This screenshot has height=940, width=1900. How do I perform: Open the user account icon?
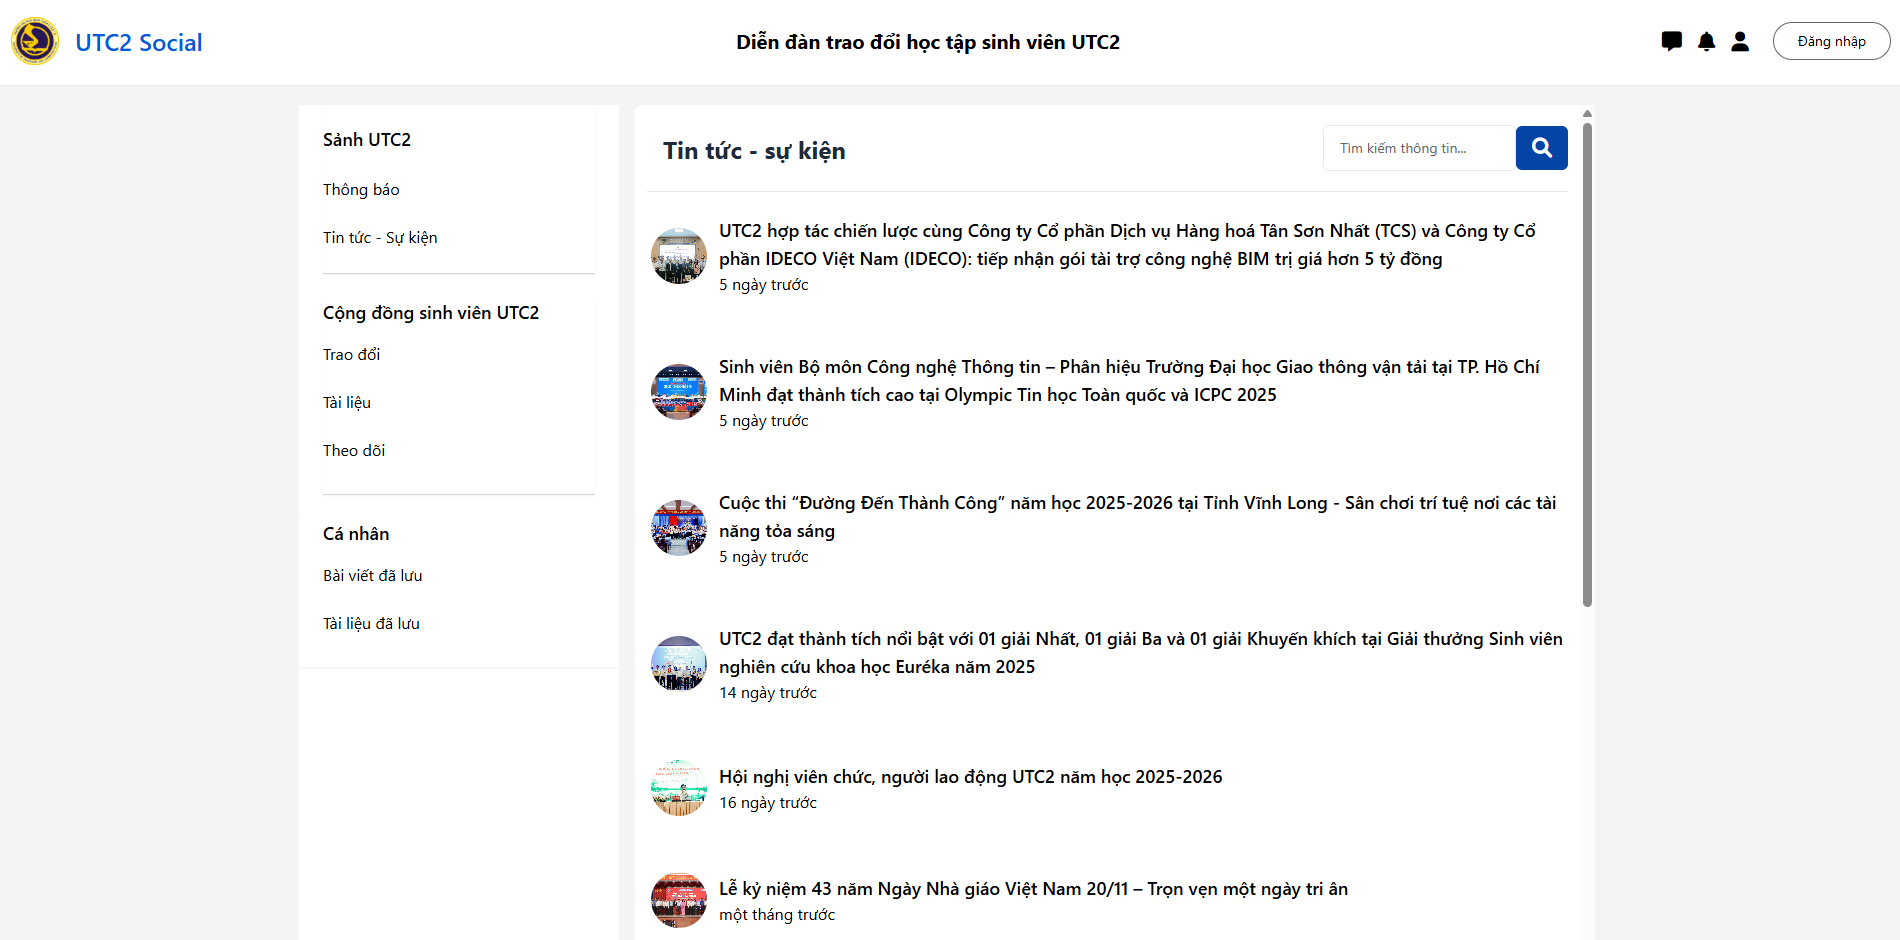(x=1740, y=41)
